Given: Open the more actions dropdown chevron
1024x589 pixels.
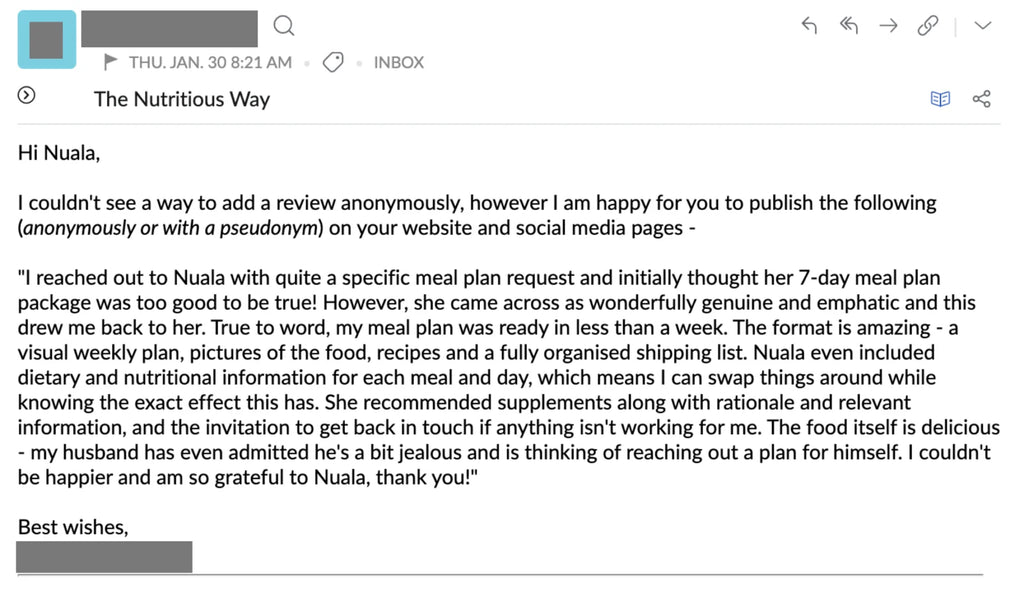Looking at the screenshot, I should (x=982, y=26).
